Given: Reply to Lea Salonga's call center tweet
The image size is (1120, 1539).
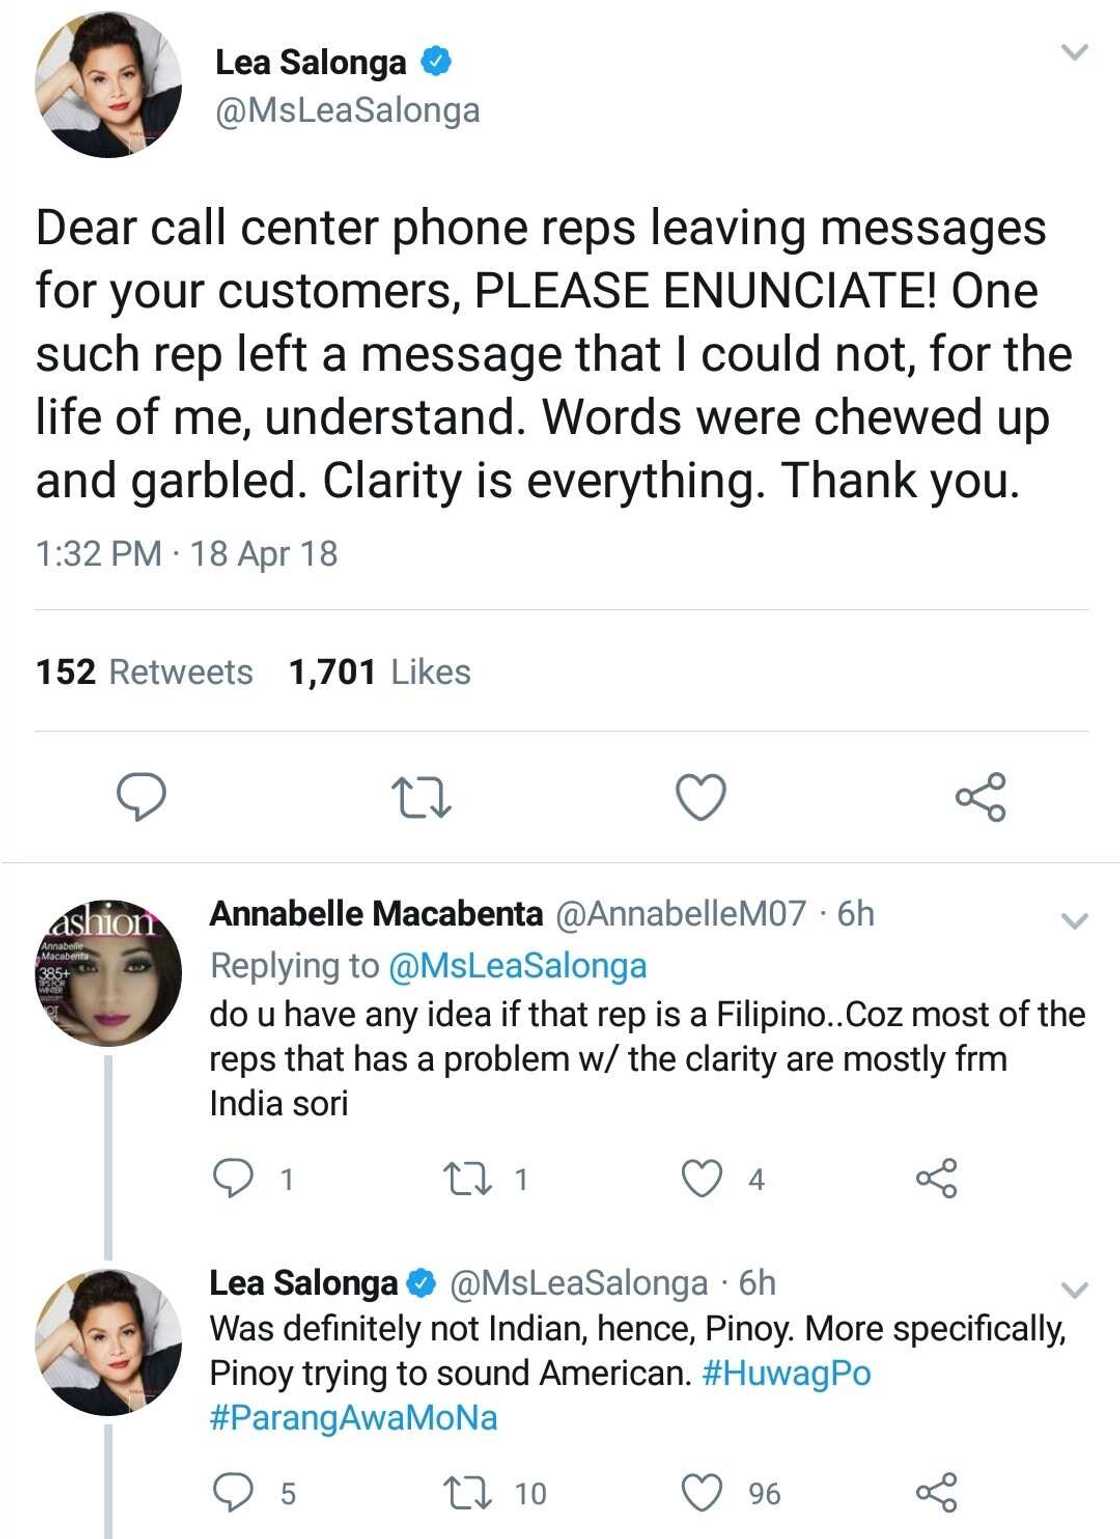Looking at the screenshot, I should [141, 797].
